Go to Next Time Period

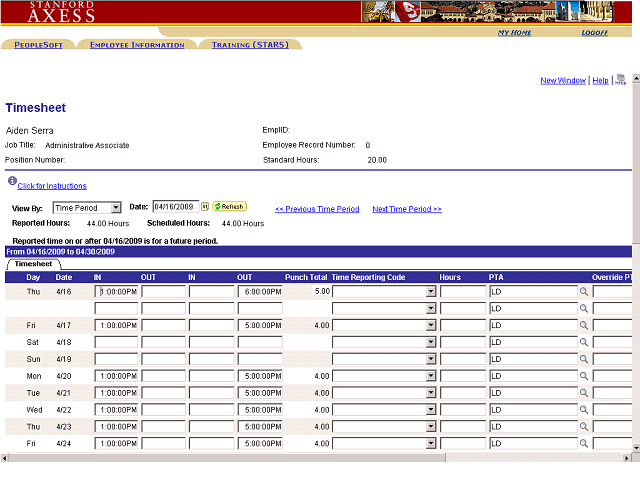406,209
